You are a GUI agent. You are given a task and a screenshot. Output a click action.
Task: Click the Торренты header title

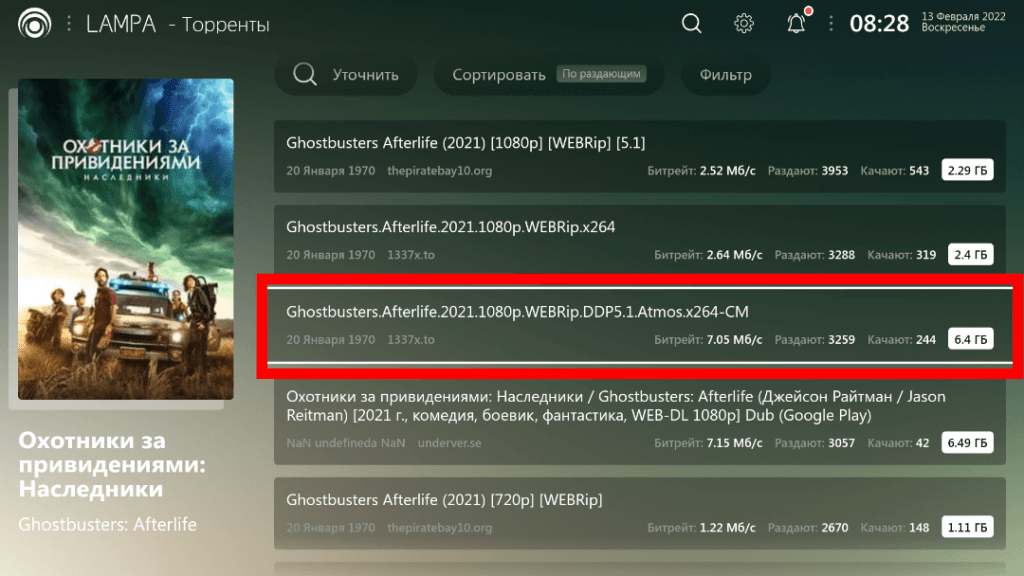(x=225, y=24)
